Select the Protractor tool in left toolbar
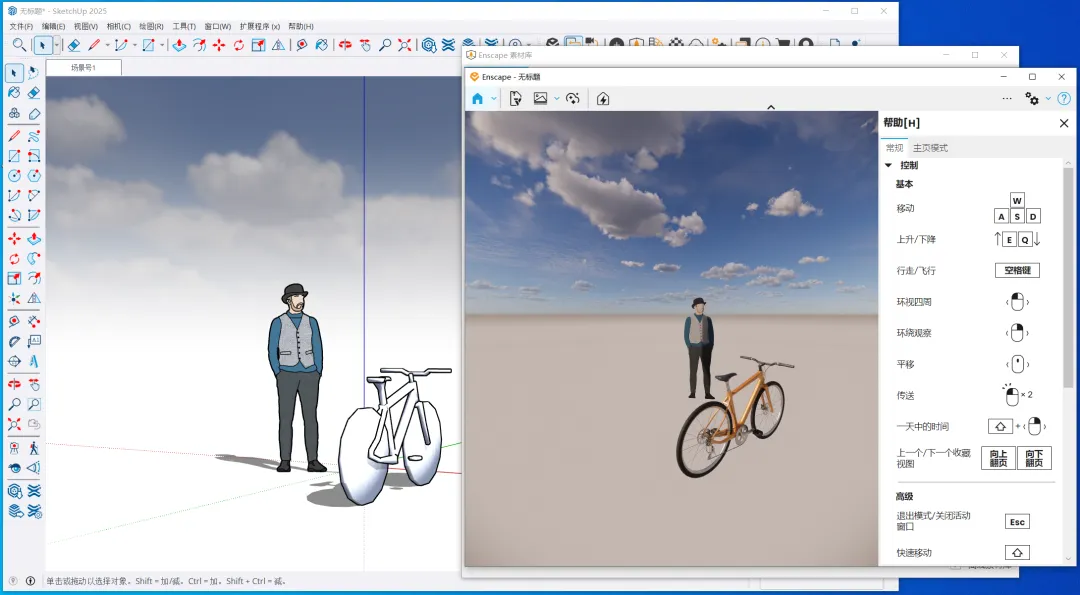The width and height of the screenshot is (1080, 595). click(x=14, y=342)
